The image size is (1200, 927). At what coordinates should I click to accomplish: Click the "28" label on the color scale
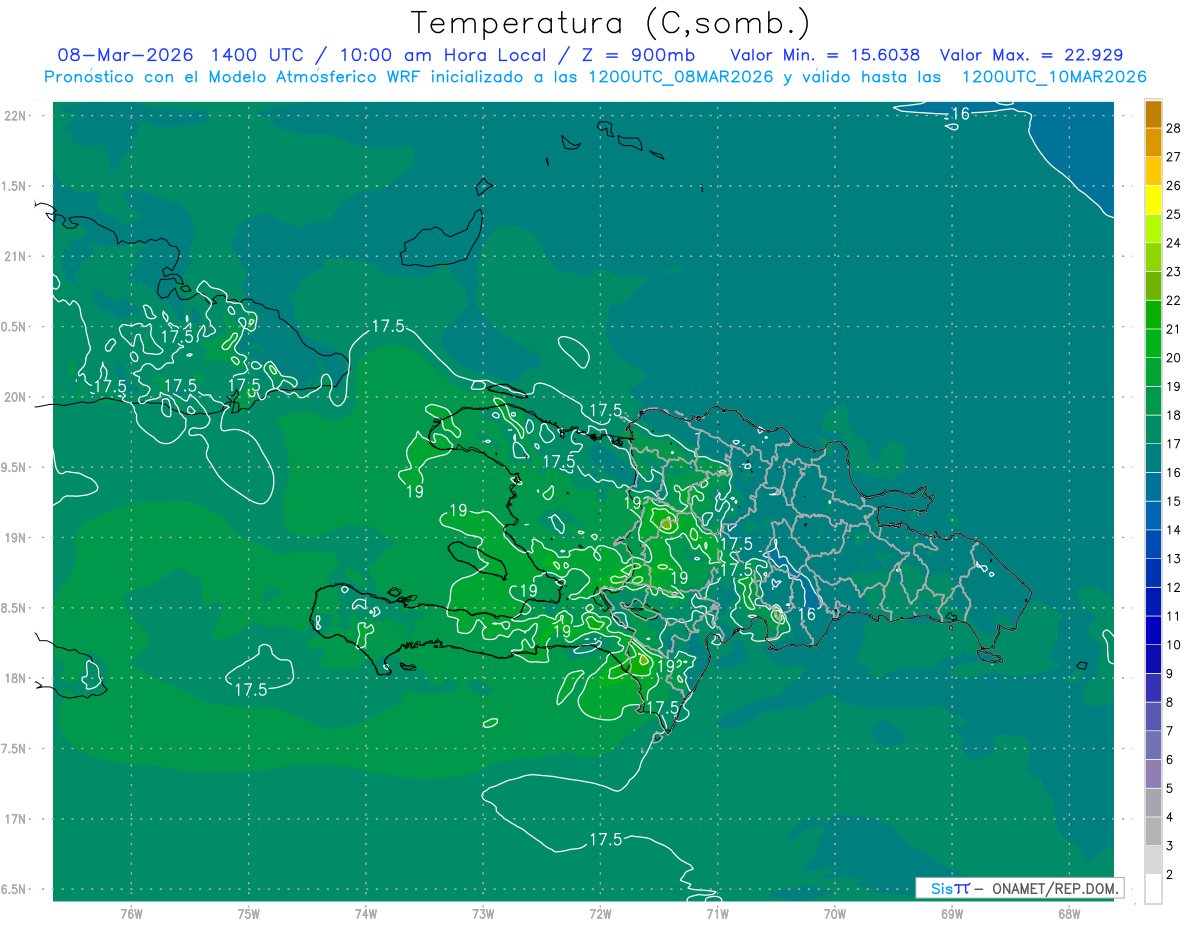pyautogui.click(x=1174, y=128)
